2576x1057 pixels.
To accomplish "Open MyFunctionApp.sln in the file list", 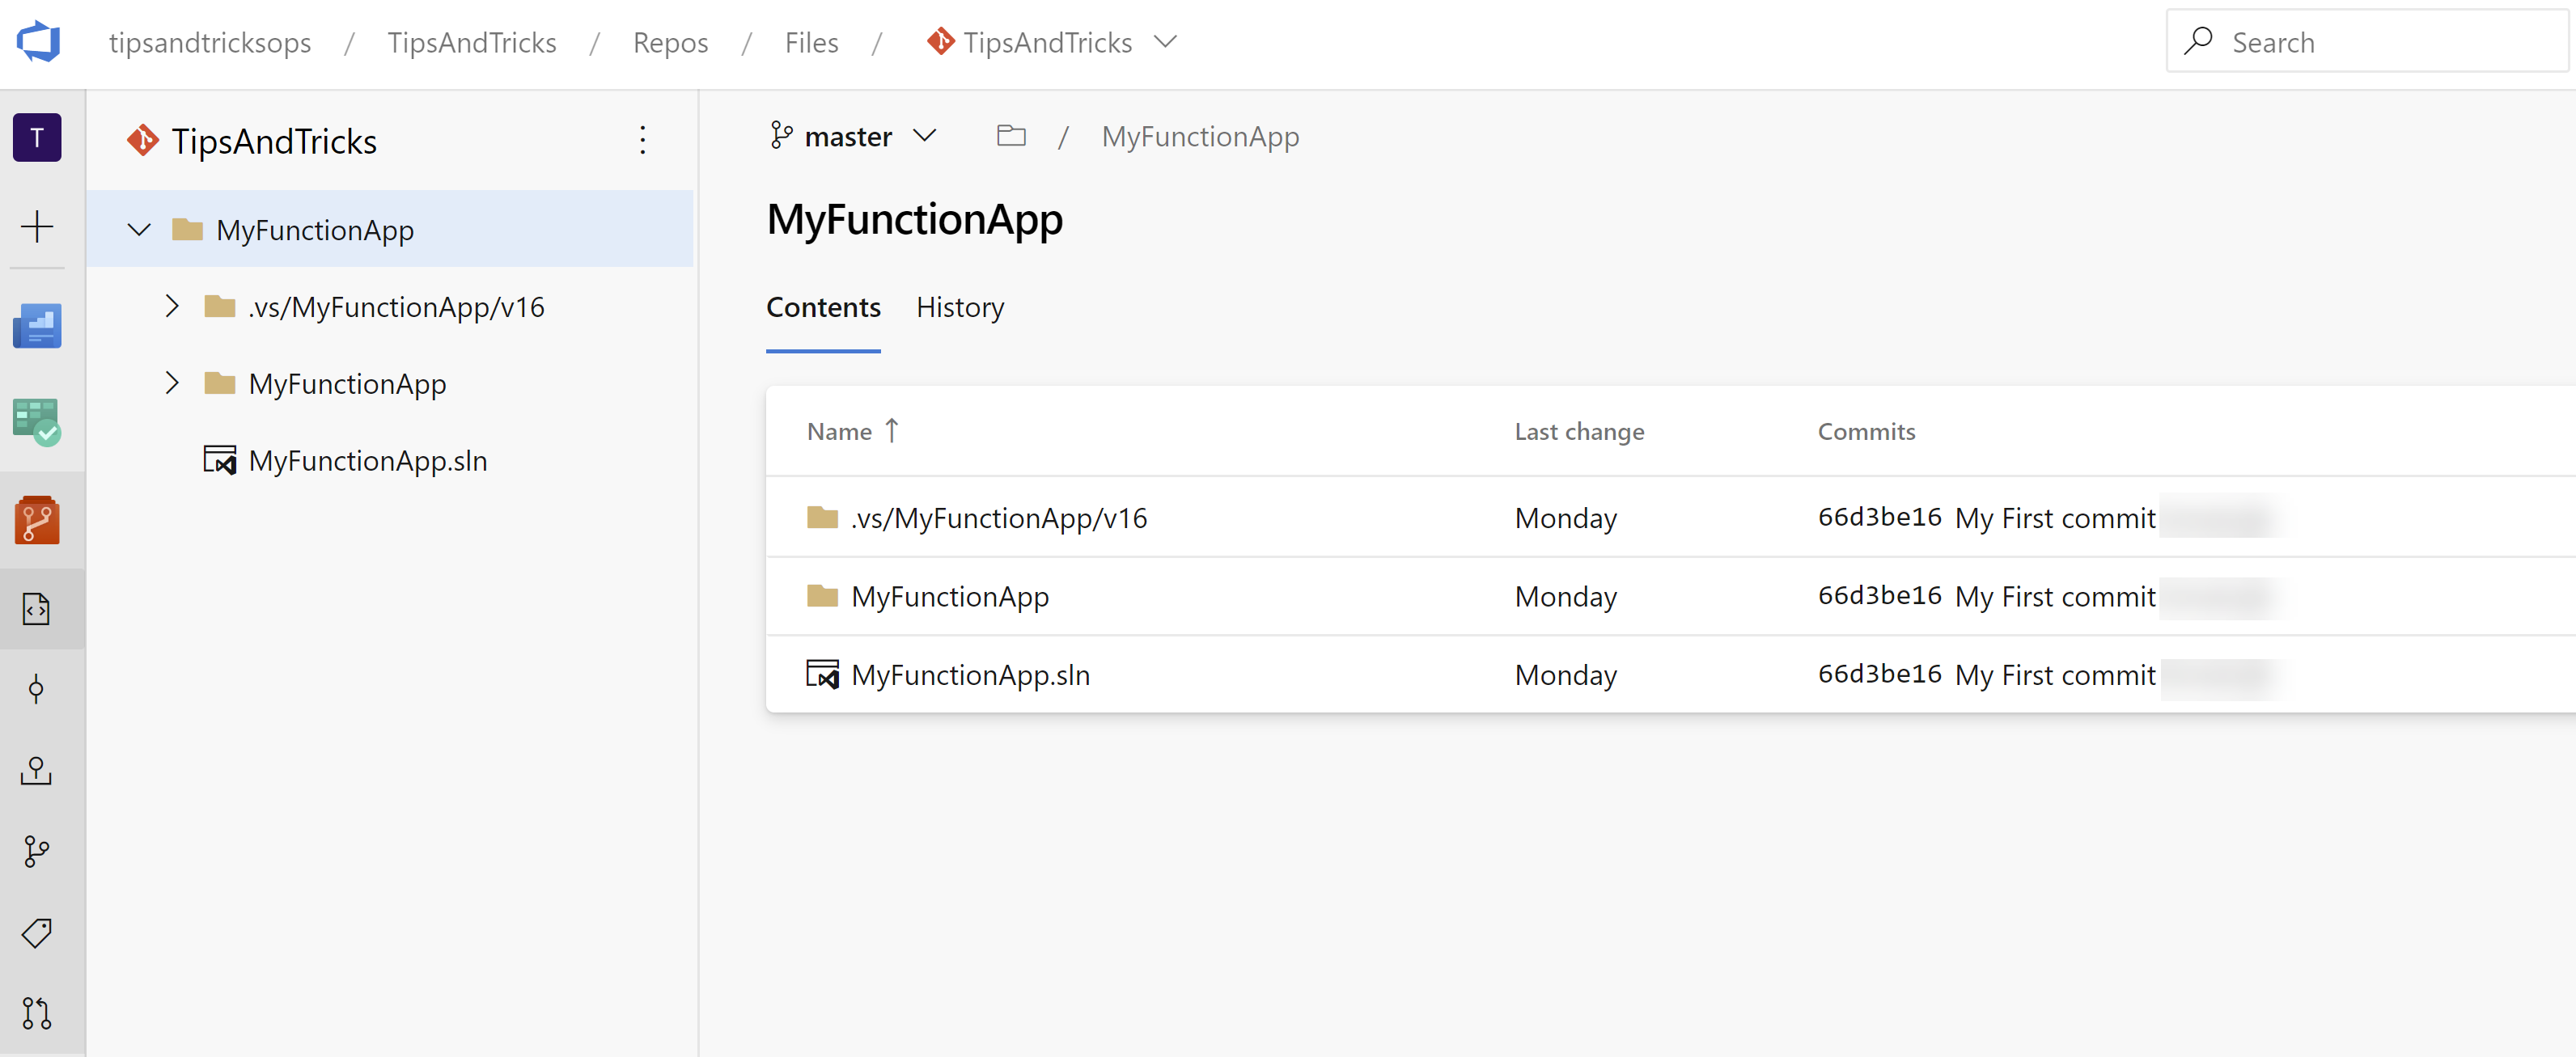I will coord(970,675).
